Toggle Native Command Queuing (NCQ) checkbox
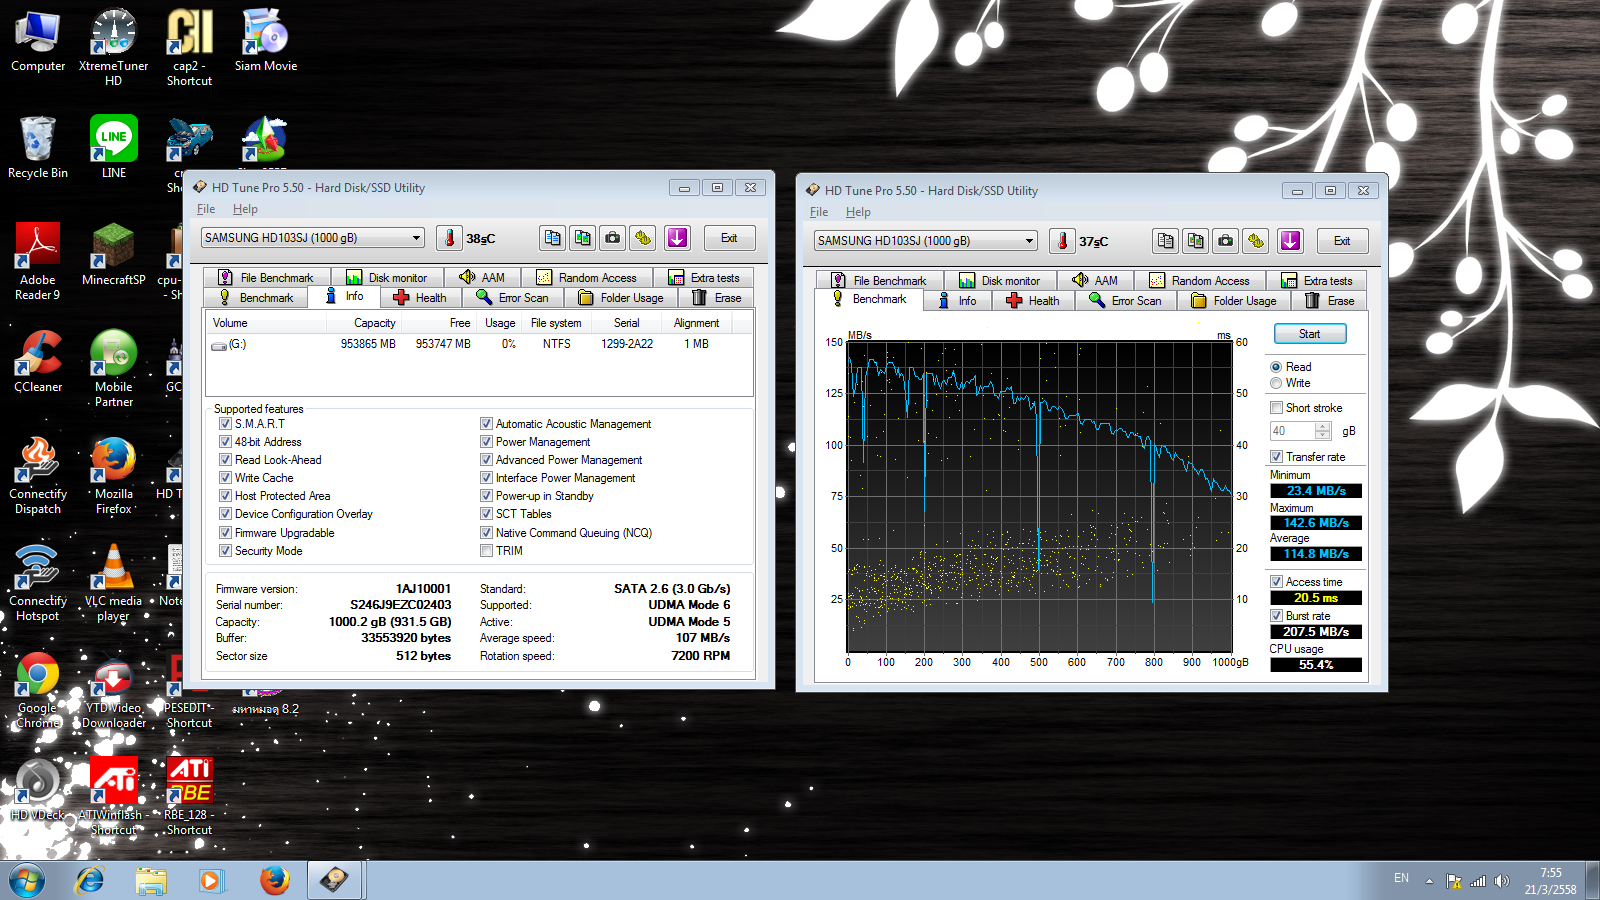 (486, 533)
